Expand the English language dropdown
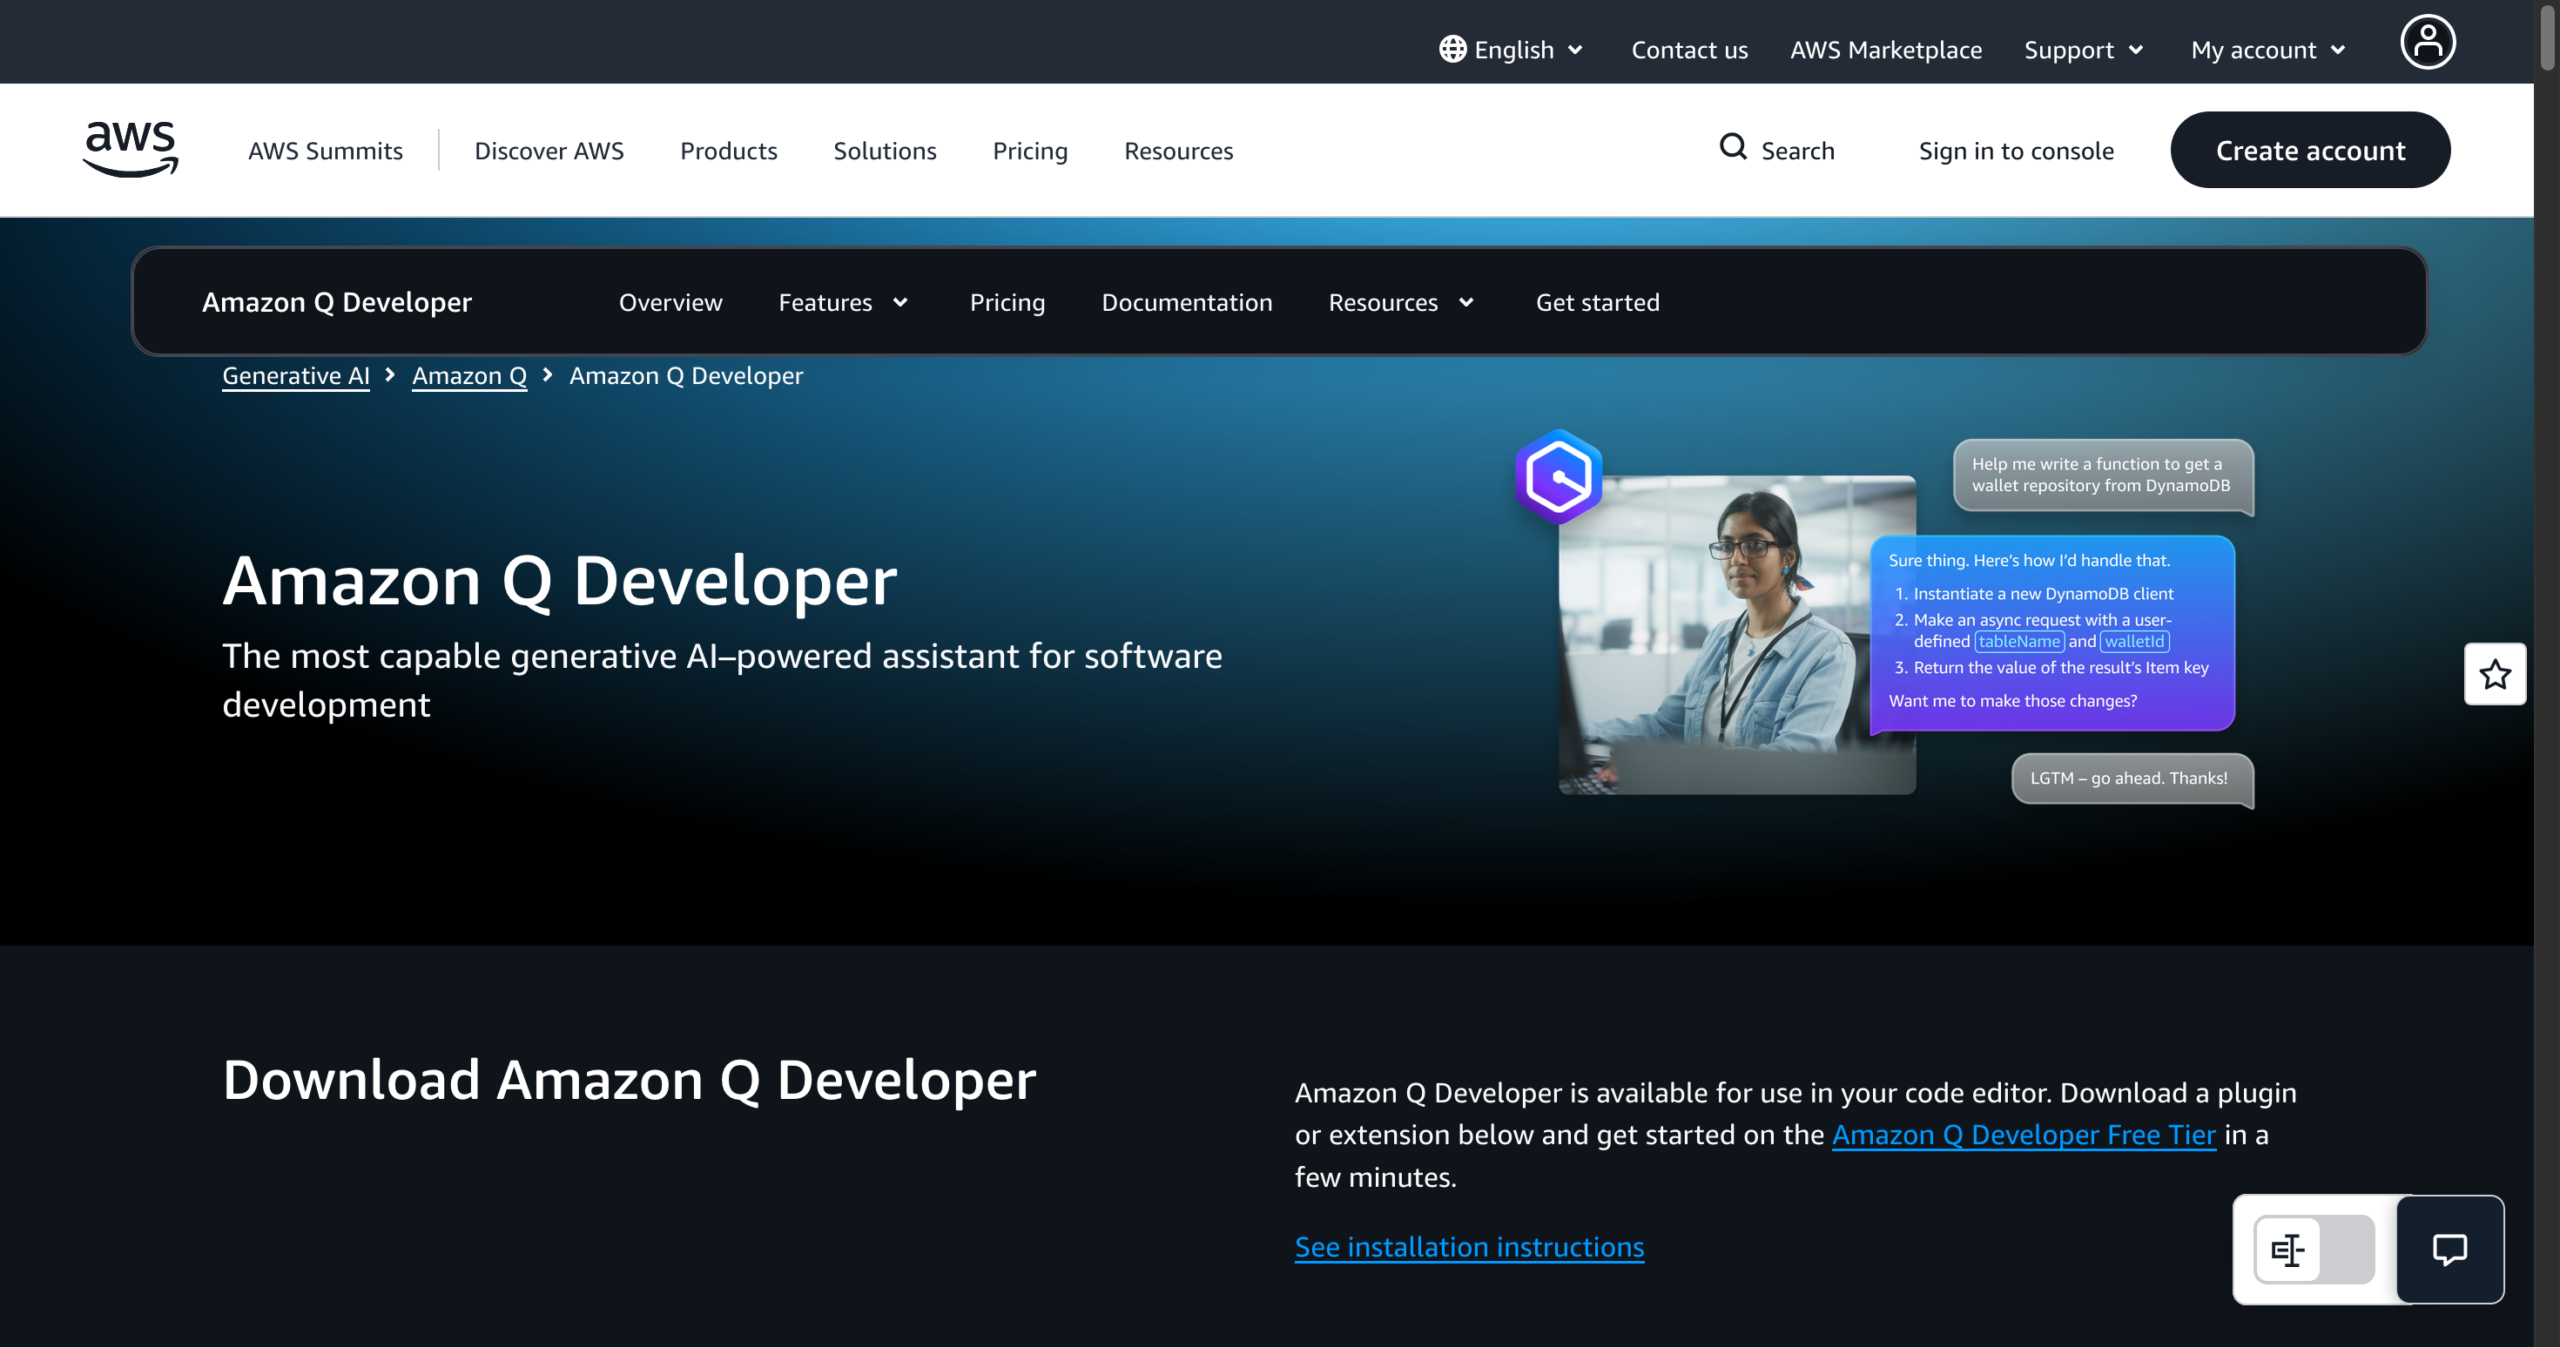 click(x=1511, y=50)
